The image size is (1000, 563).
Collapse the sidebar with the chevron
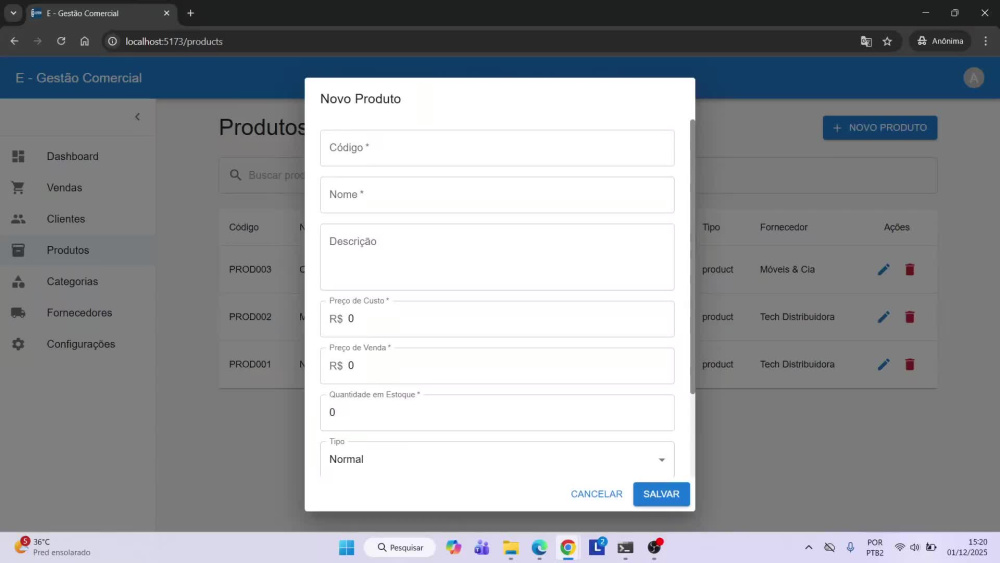(x=137, y=117)
